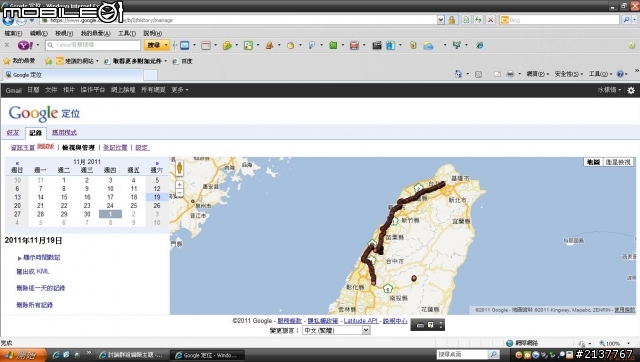Zoom out the map with minus button

(x=179, y=193)
